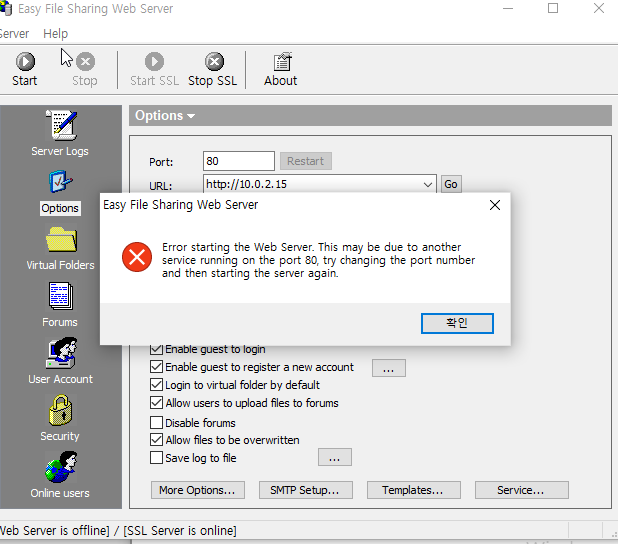Click into the Port number field
618x544 pixels.
pyautogui.click(x=239, y=161)
